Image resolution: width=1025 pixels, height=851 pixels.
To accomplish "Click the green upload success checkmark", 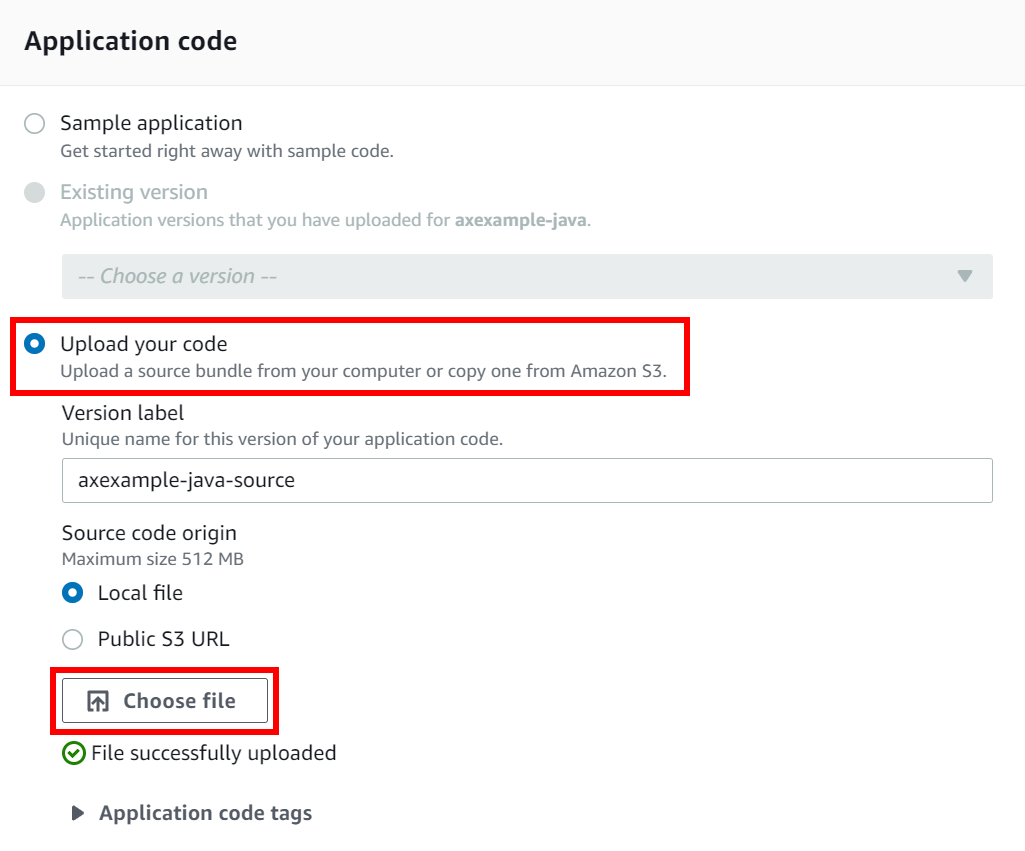I will pyautogui.click(x=74, y=753).
